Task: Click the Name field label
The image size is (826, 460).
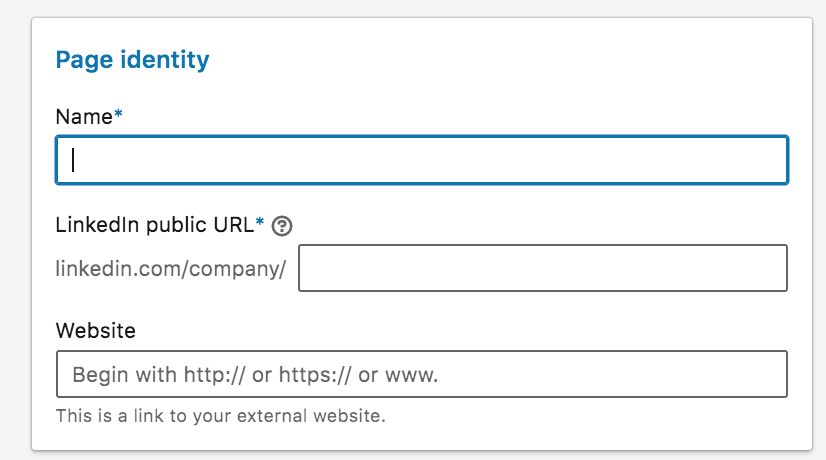Action: (84, 116)
